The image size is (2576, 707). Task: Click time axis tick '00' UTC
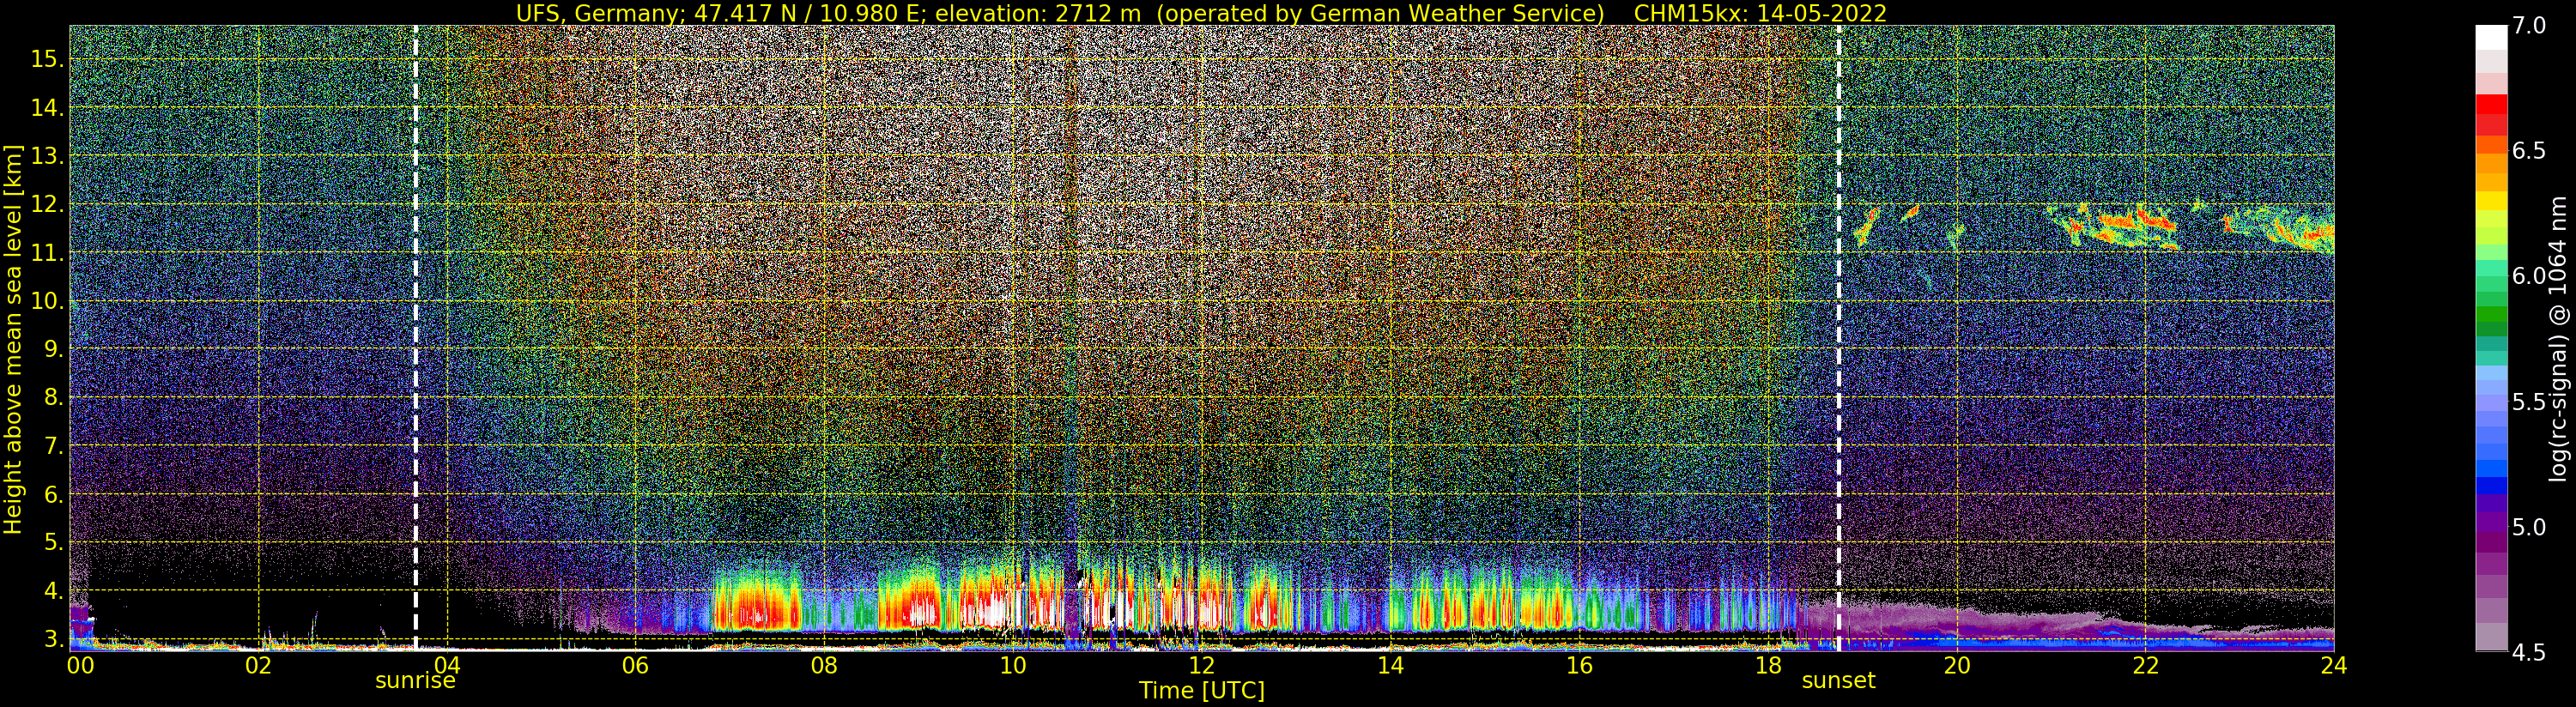(x=80, y=665)
